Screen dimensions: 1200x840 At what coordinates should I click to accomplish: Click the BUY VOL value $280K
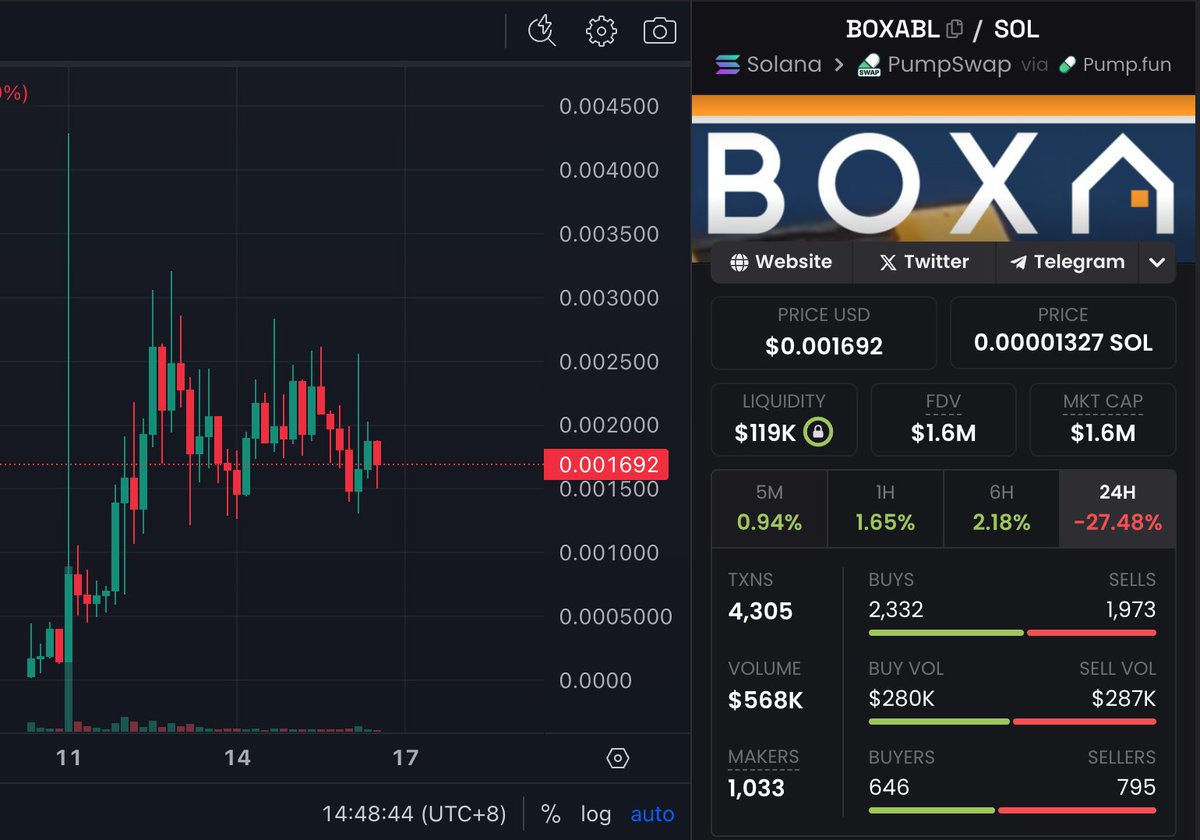coord(901,699)
